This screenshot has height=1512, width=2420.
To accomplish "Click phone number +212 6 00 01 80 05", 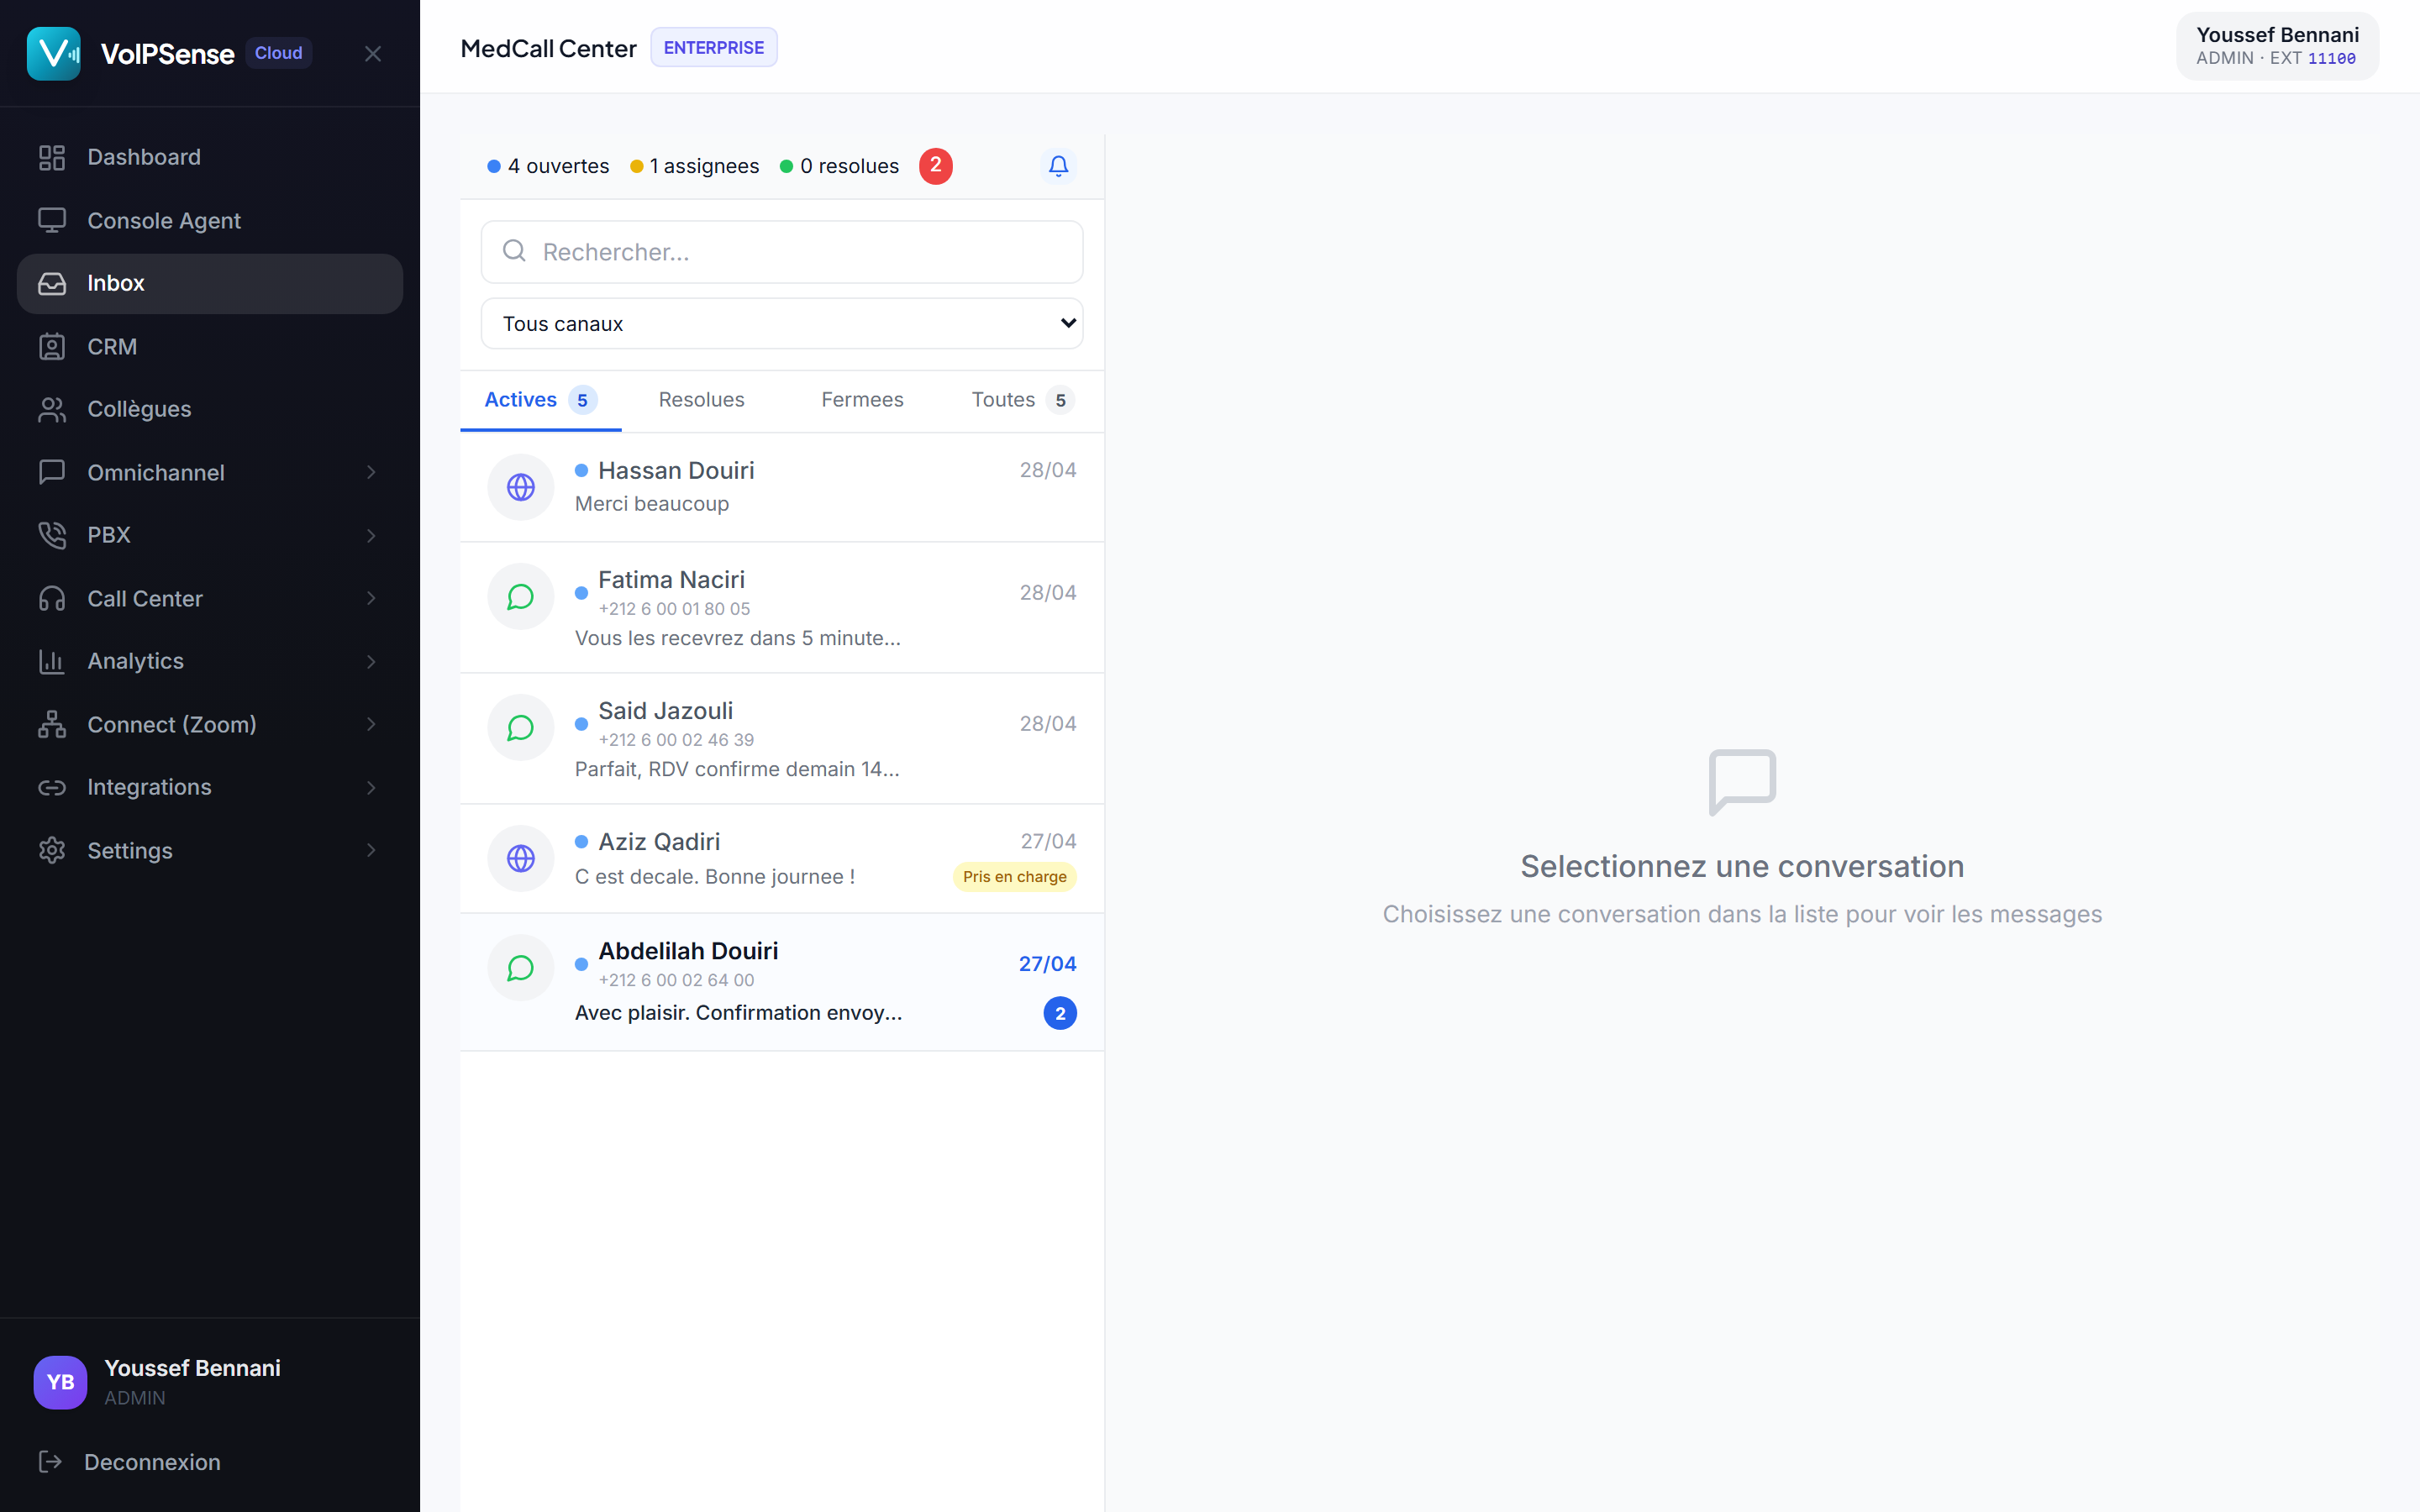I will [x=674, y=609].
